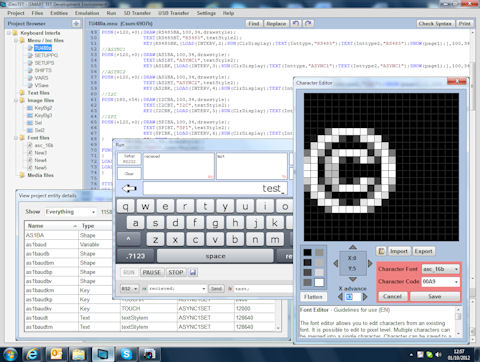Screen dimensions: 480x362
Task: Select the white color swatch
Action: pos(319,282)
